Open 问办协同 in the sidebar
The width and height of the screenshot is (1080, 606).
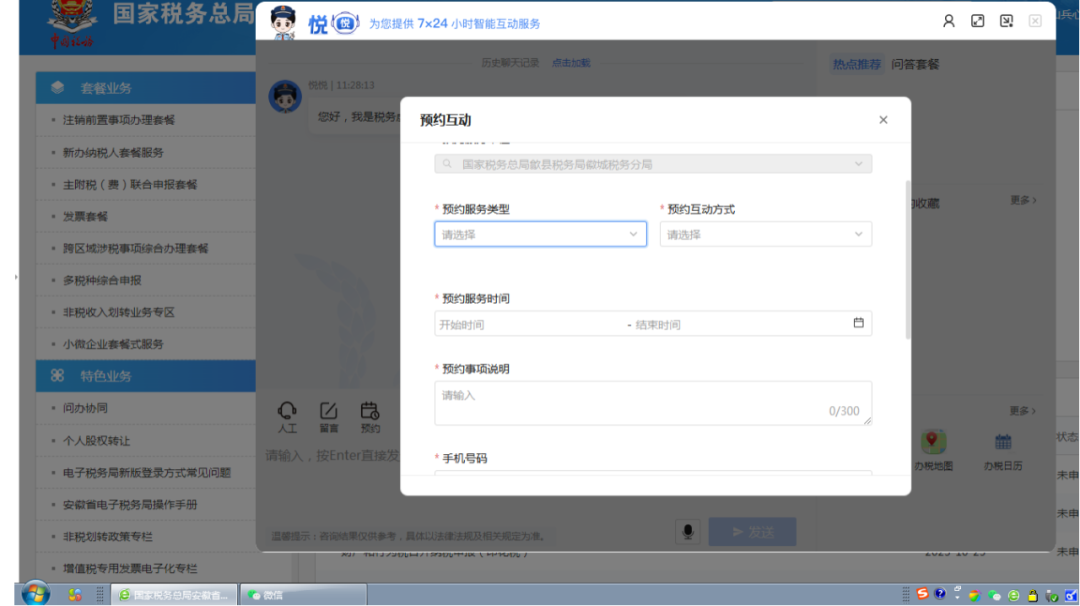[x=85, y=408]
